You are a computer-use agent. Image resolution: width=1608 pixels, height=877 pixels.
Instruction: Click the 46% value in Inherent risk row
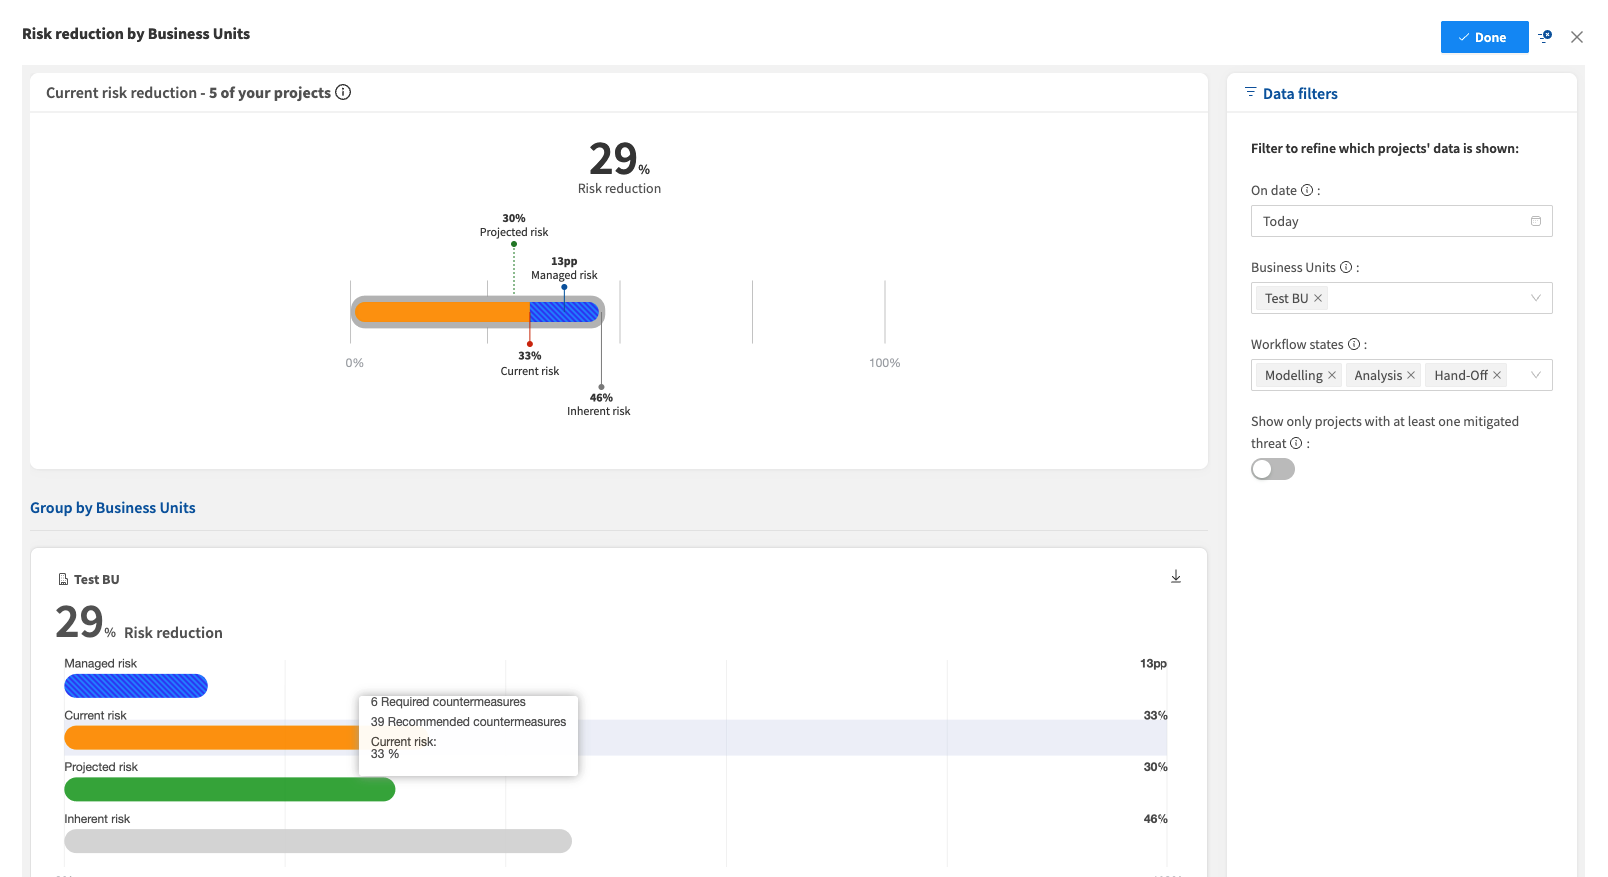1155,819
